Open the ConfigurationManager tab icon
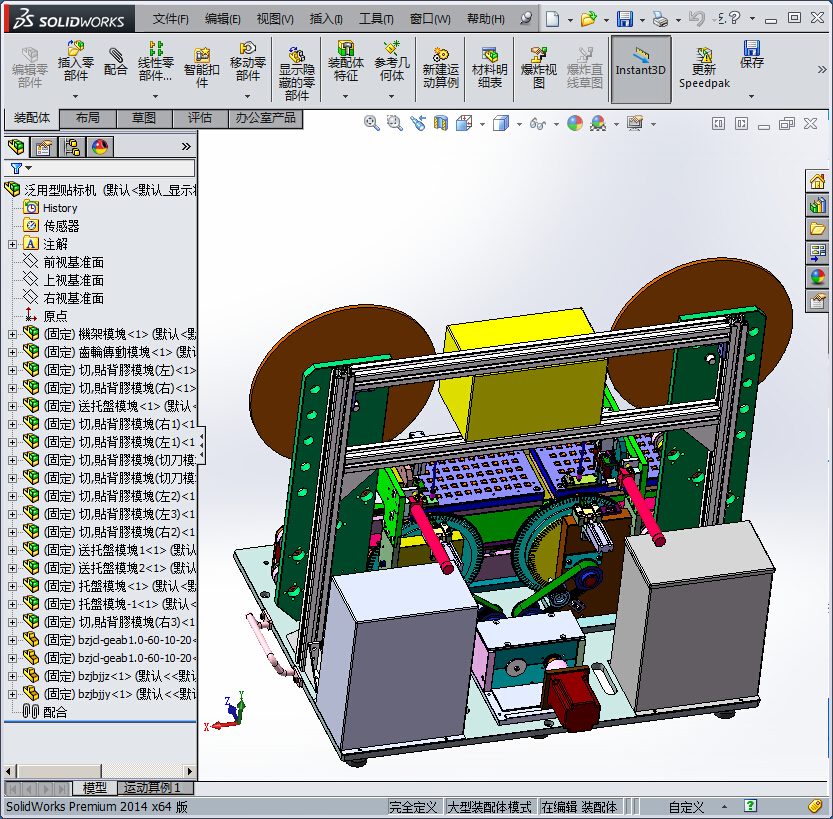833x819 pixels. [72, 147]
